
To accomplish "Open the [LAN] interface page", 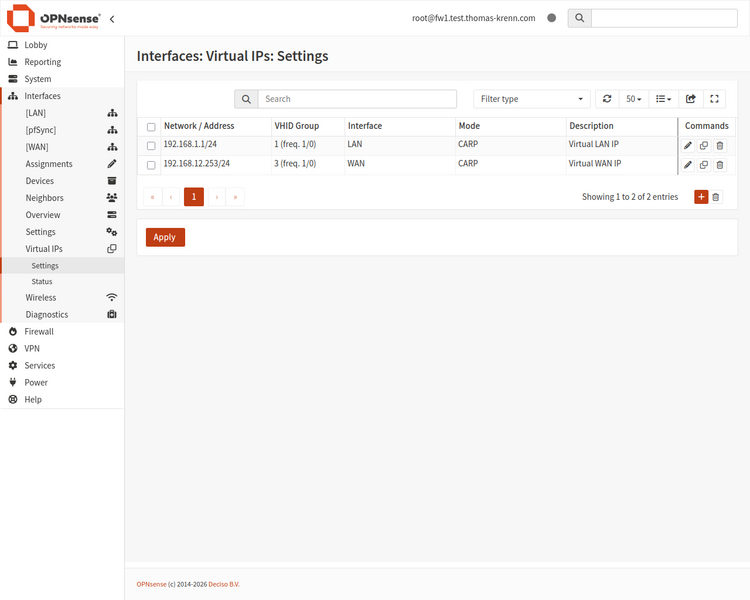I will coord(36,113).
